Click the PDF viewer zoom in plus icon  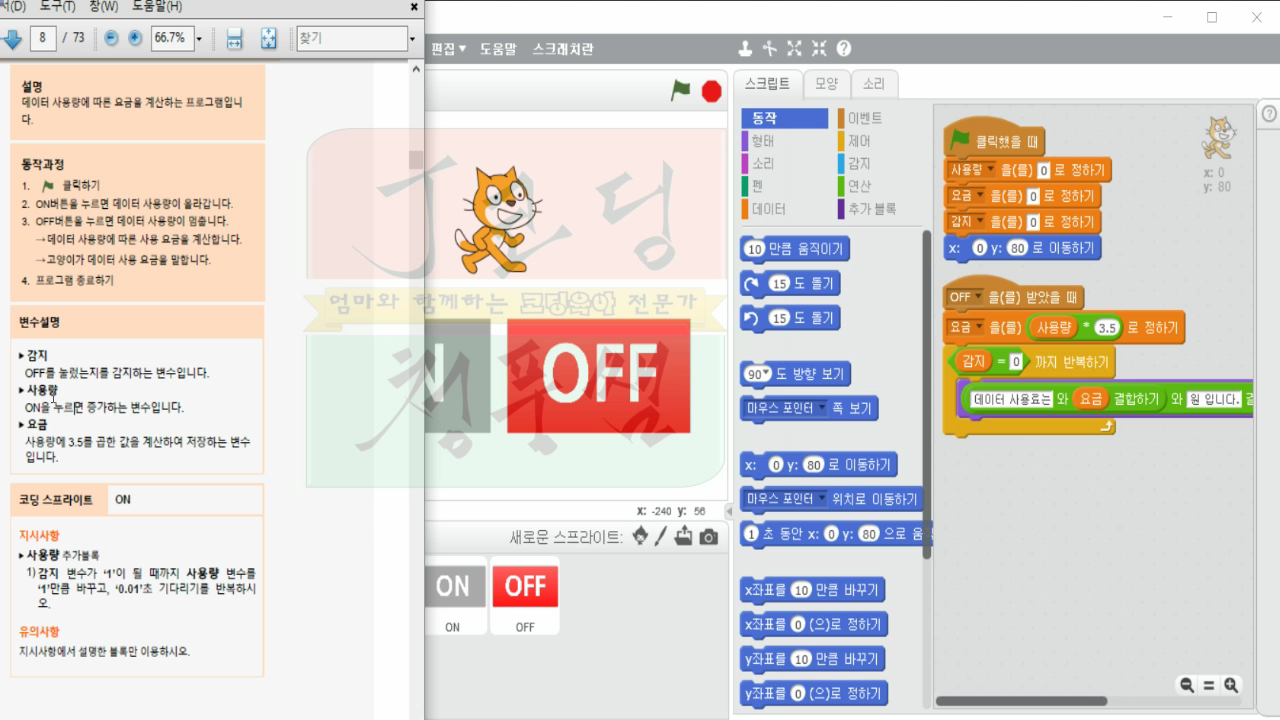tap(135, 38)
